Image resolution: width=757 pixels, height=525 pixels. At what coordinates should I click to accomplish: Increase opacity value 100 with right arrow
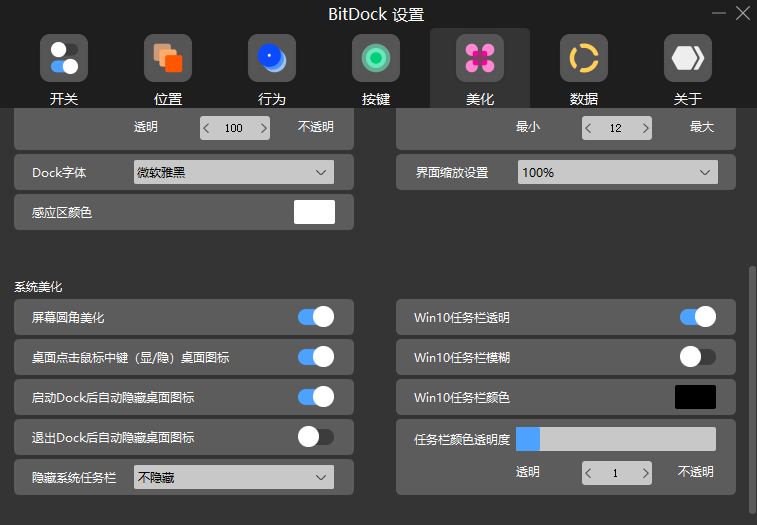(x=264, y=128)
